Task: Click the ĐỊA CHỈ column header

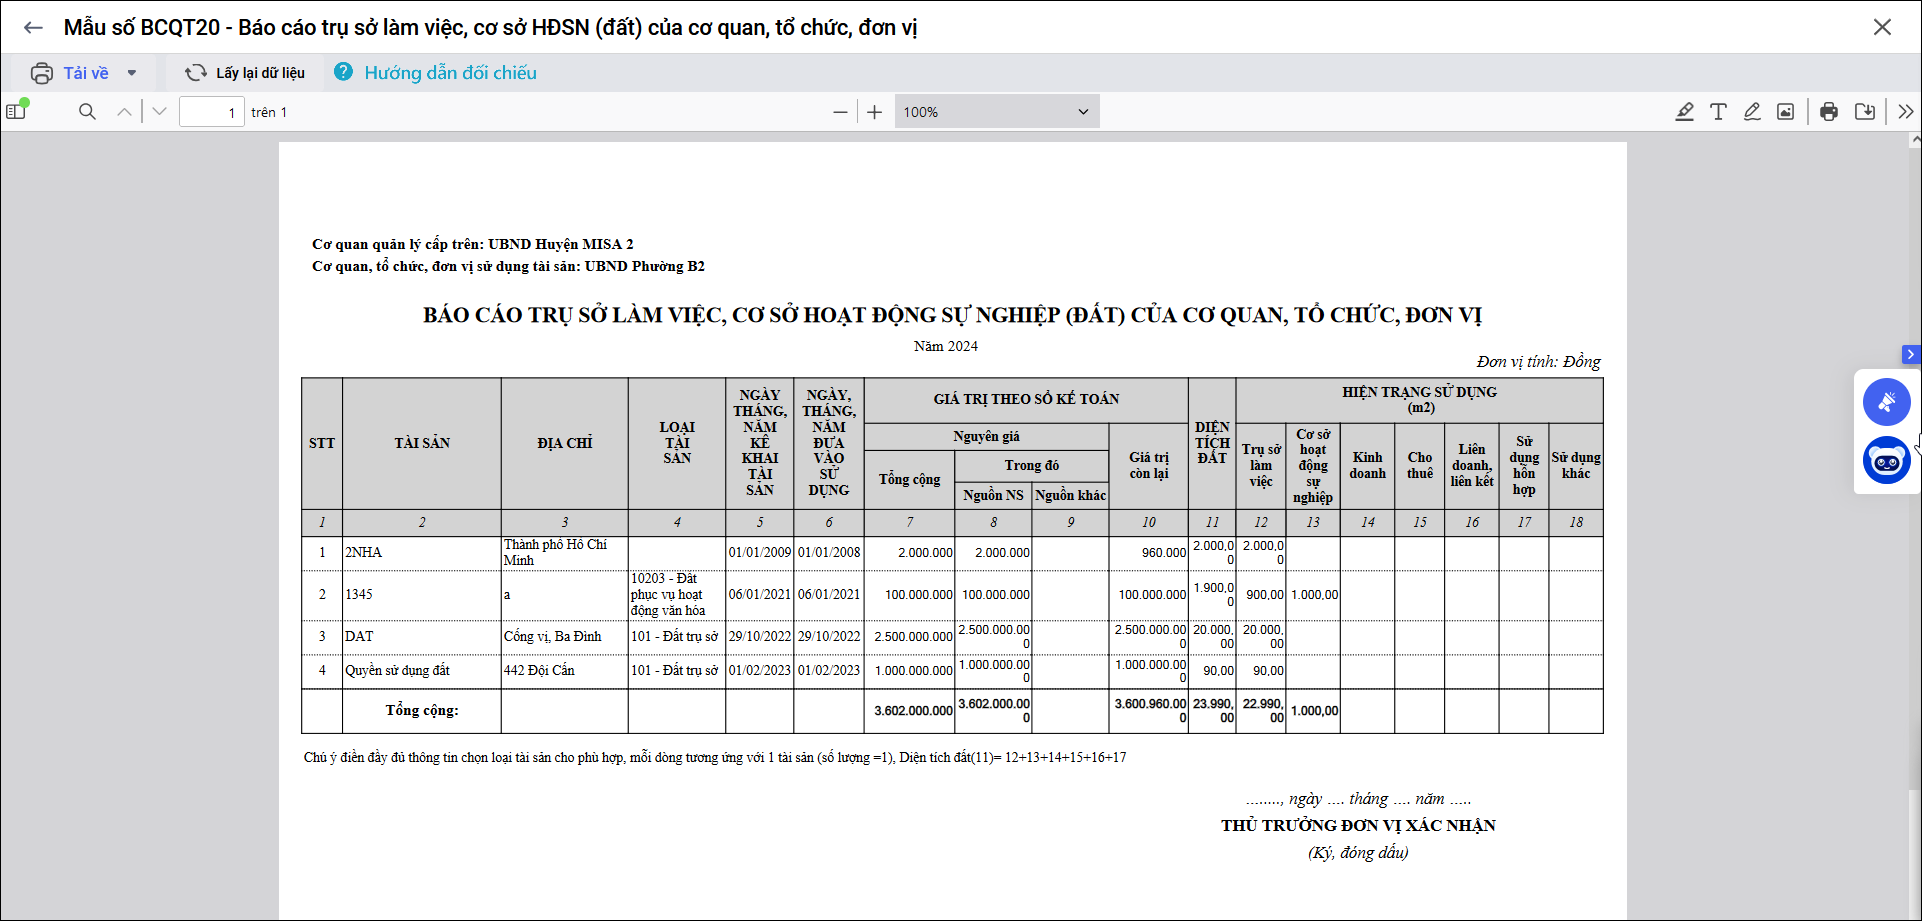Action: tap(565, 443)
